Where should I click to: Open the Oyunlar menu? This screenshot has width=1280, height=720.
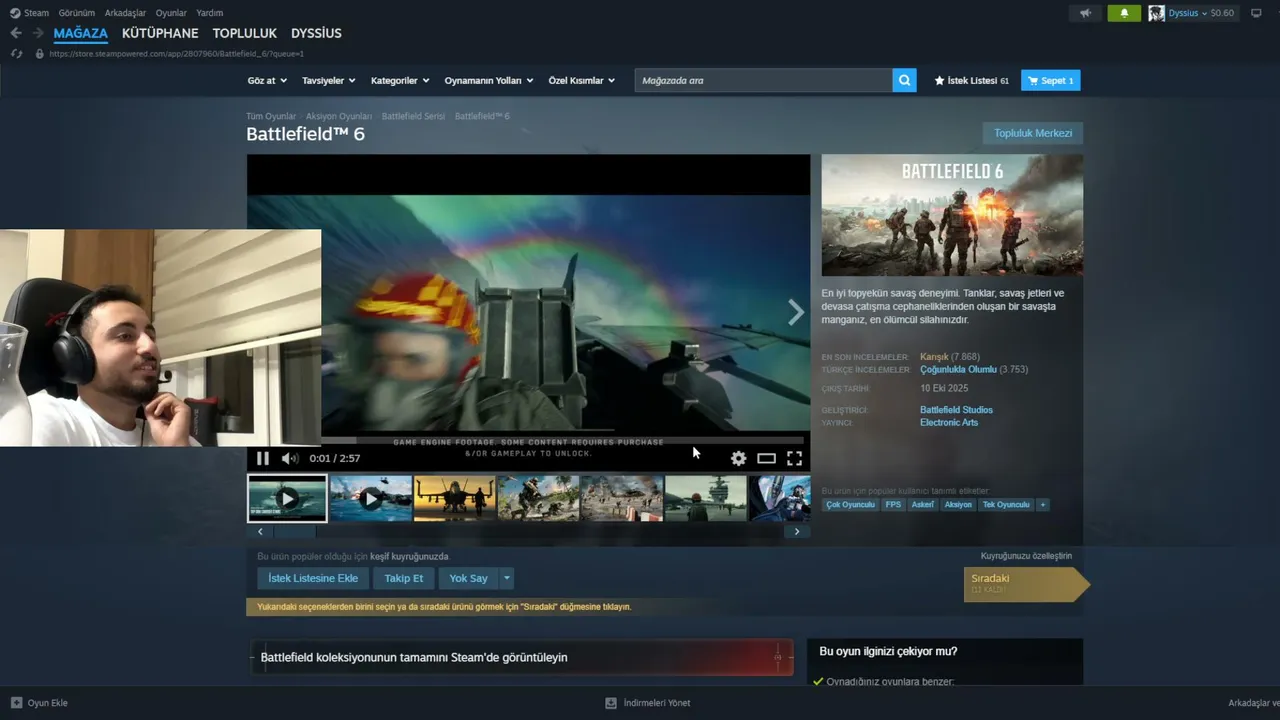tap(171, 13)
